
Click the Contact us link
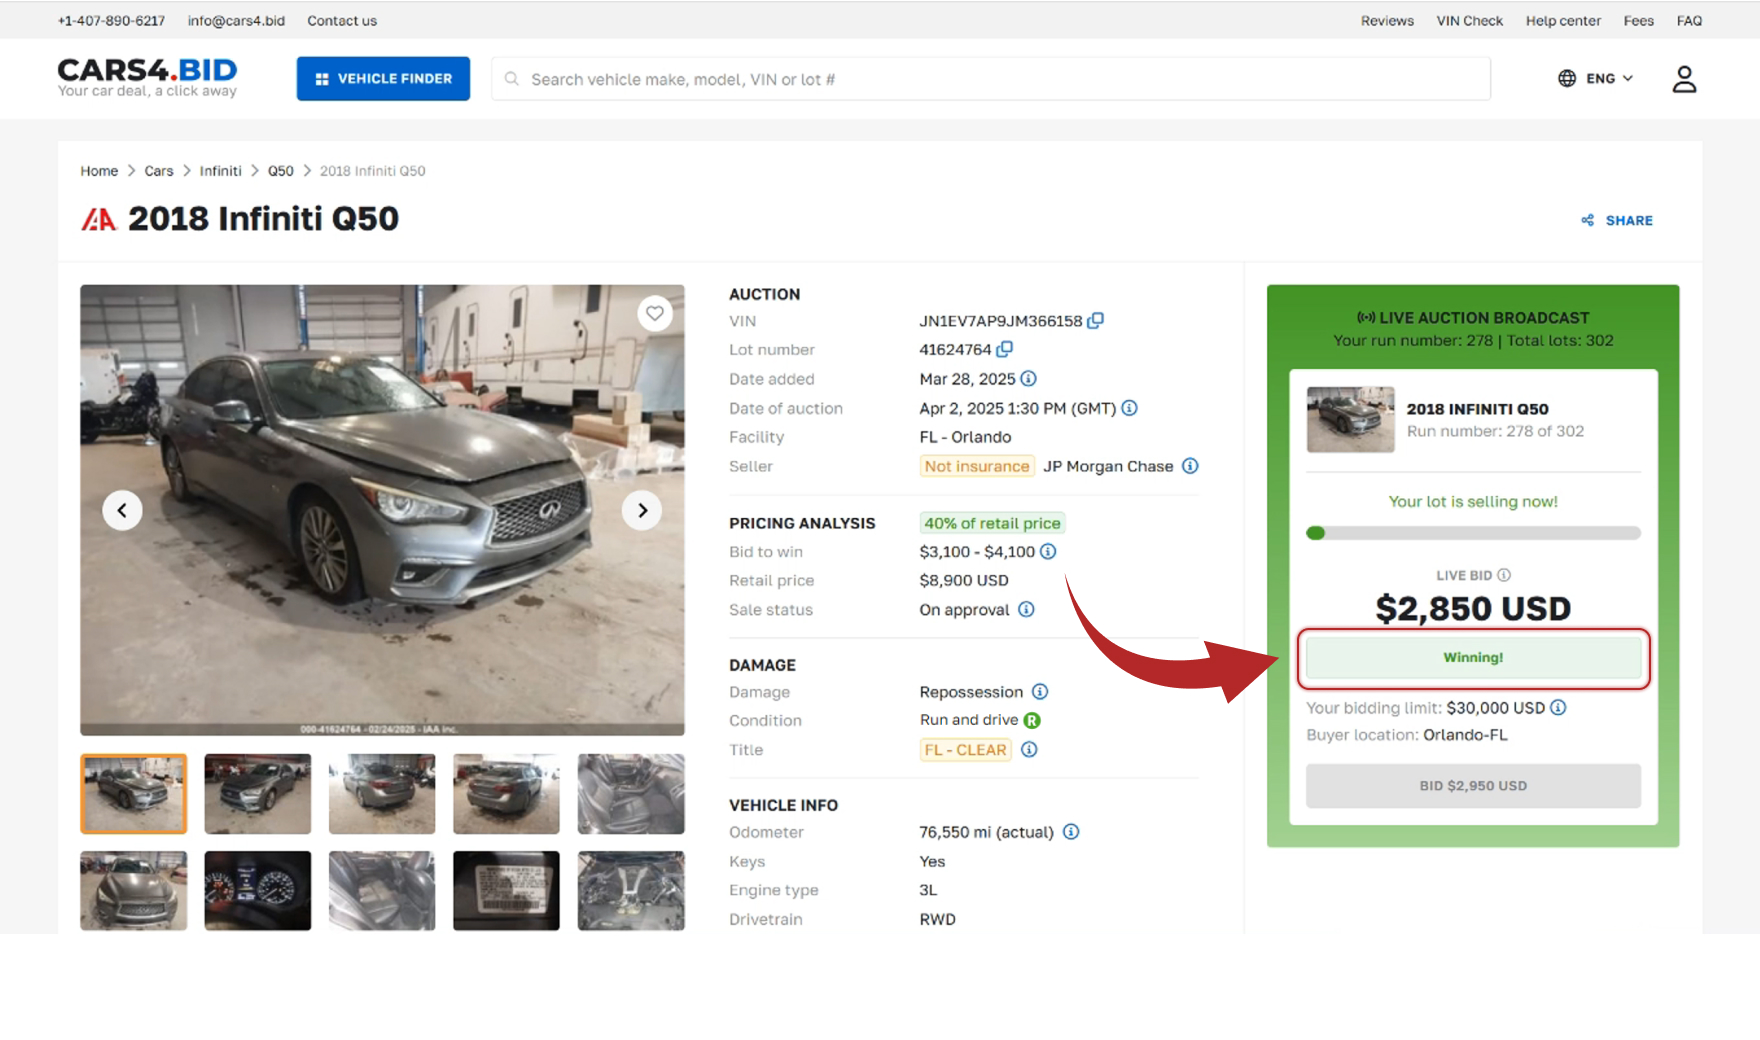click(342, 21)
